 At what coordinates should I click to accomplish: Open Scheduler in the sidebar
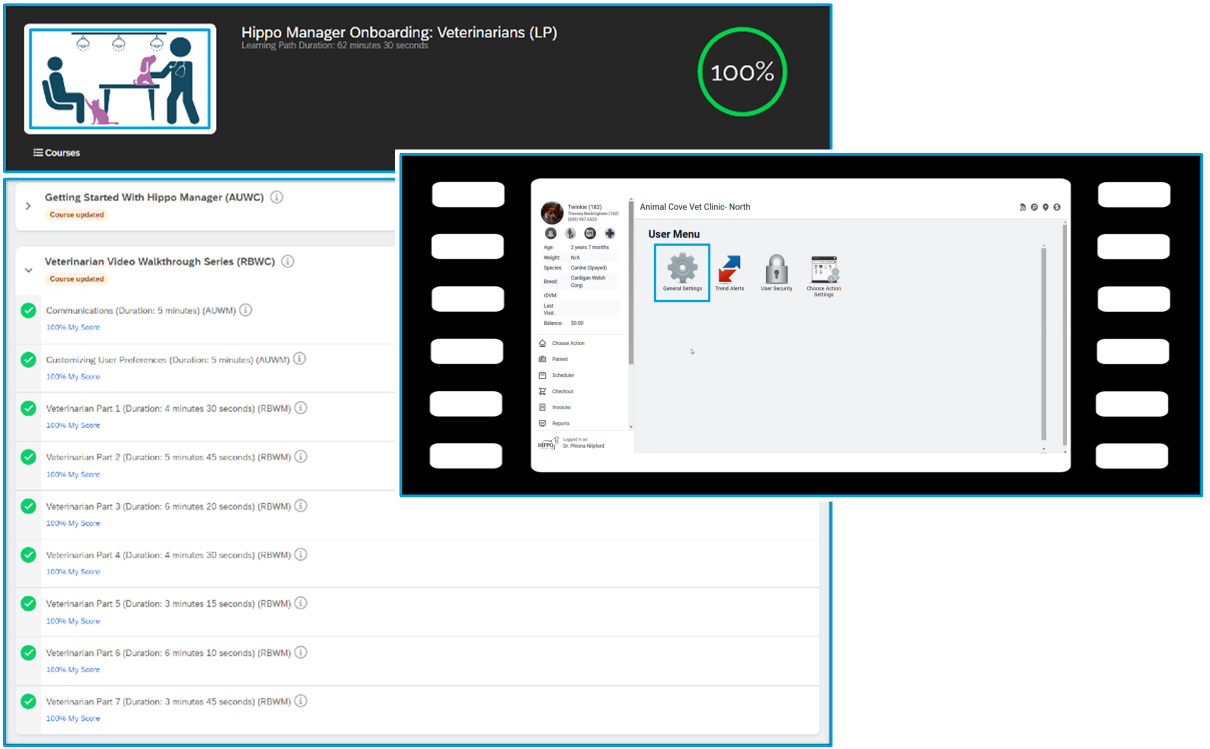point(556,375)
